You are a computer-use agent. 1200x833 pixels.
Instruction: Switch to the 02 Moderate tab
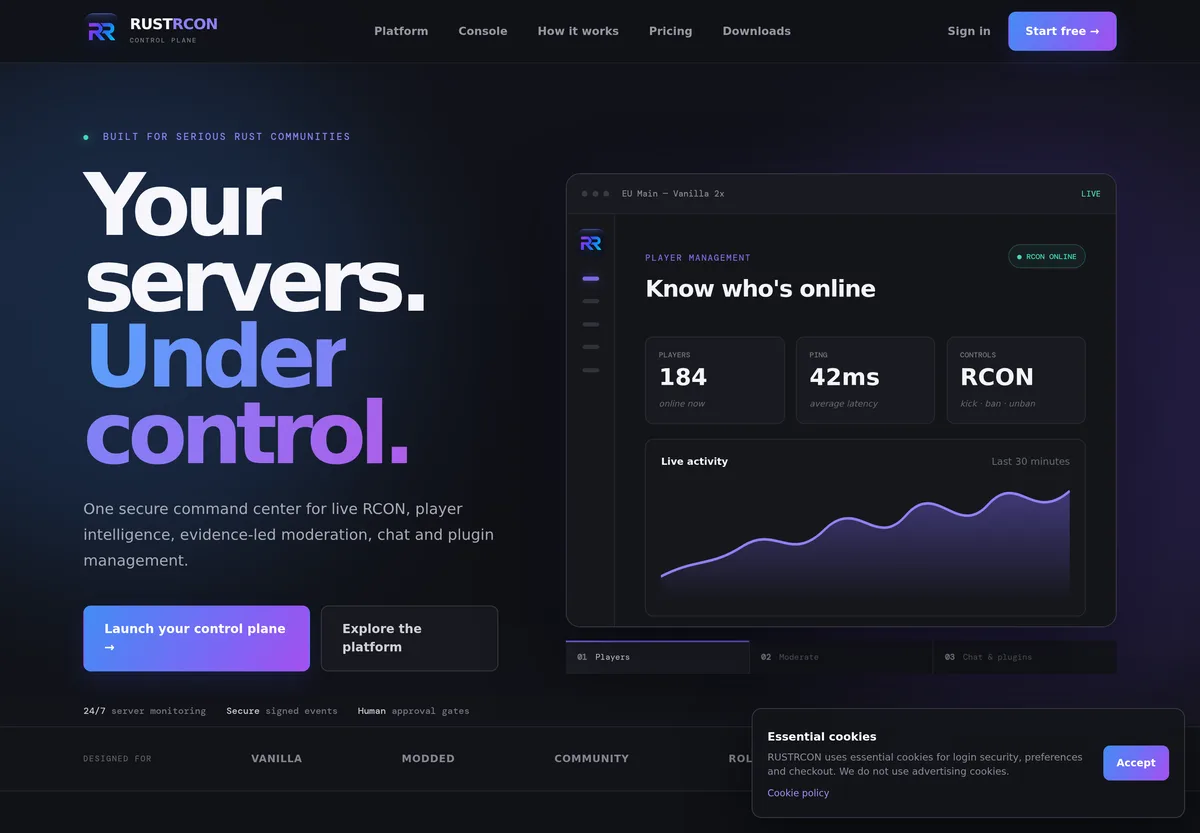point(841,657)
